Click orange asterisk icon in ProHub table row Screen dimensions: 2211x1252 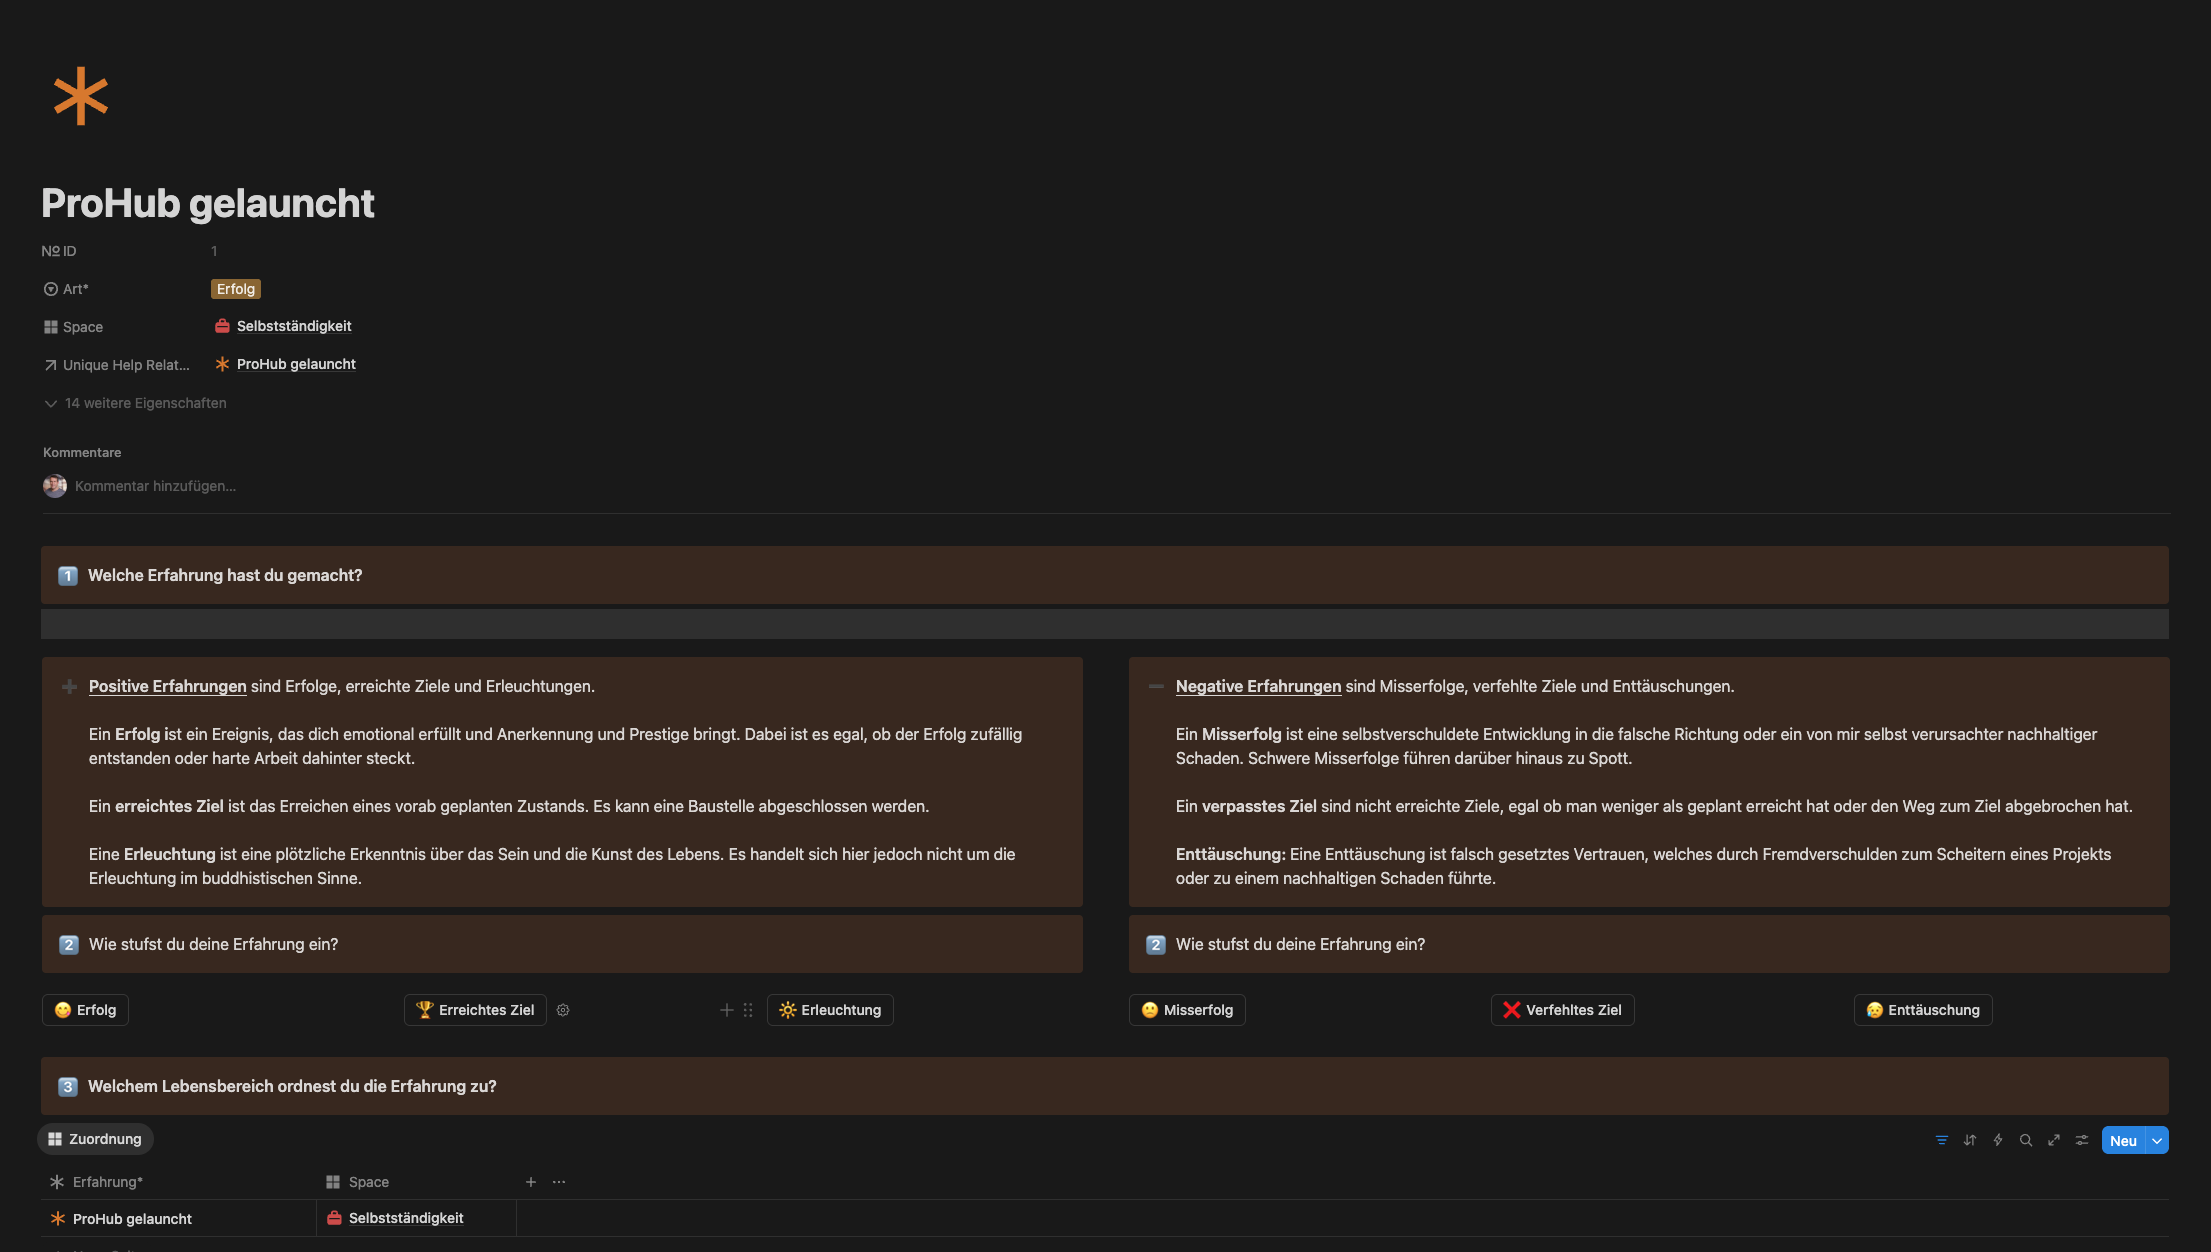pos(58,1219)
